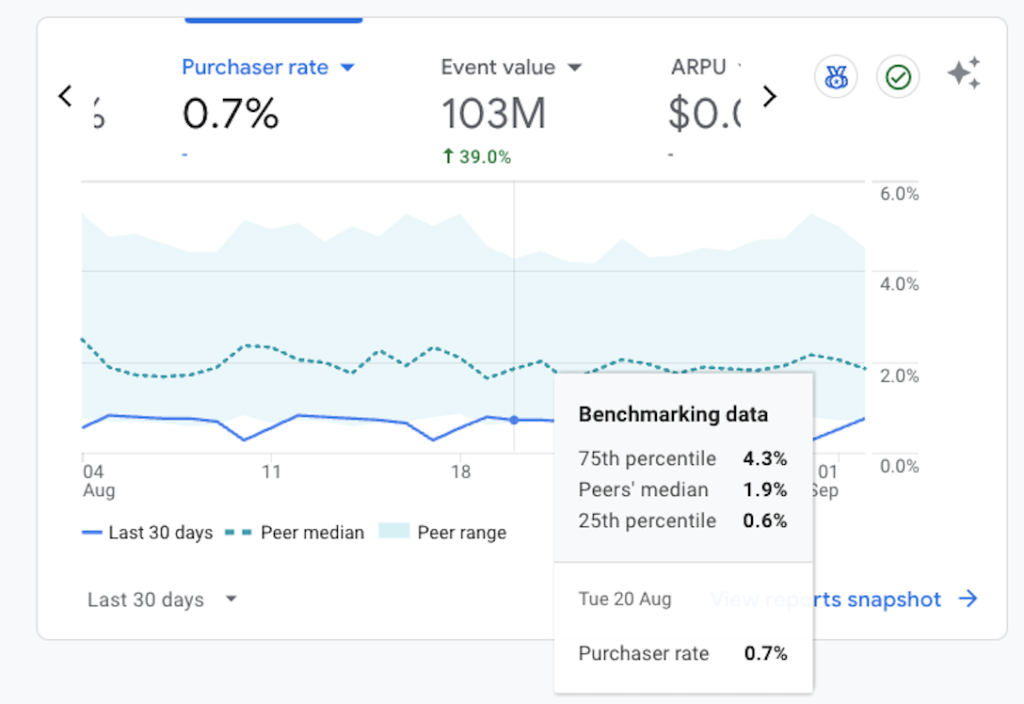This screenshot has width=1024, height=704.
Task: Click the Peer range legend color swatch
Action: pos(393,533)
